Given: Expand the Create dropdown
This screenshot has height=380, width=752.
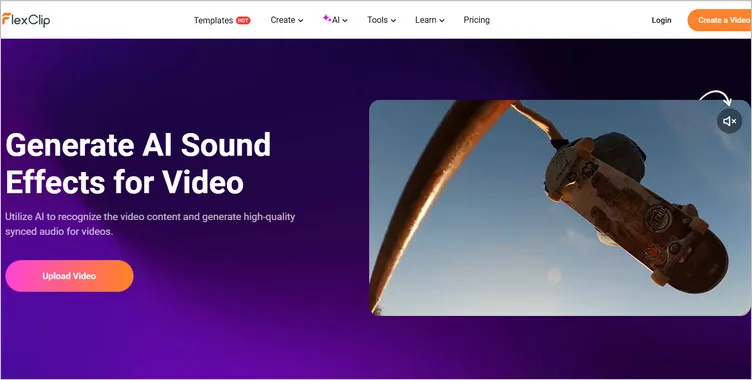Looking at the screenshot, I should pyautogui.click(x=287, y=20).
